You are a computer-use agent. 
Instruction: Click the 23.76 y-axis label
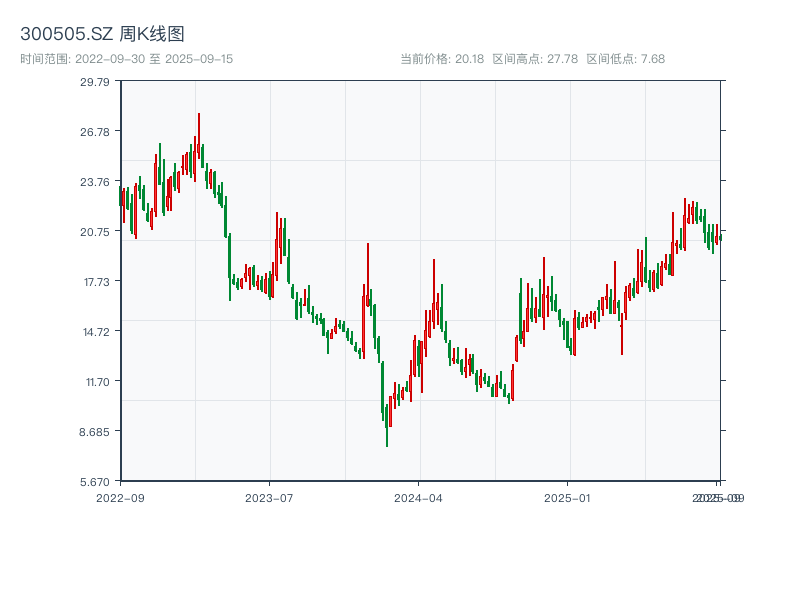95,182
